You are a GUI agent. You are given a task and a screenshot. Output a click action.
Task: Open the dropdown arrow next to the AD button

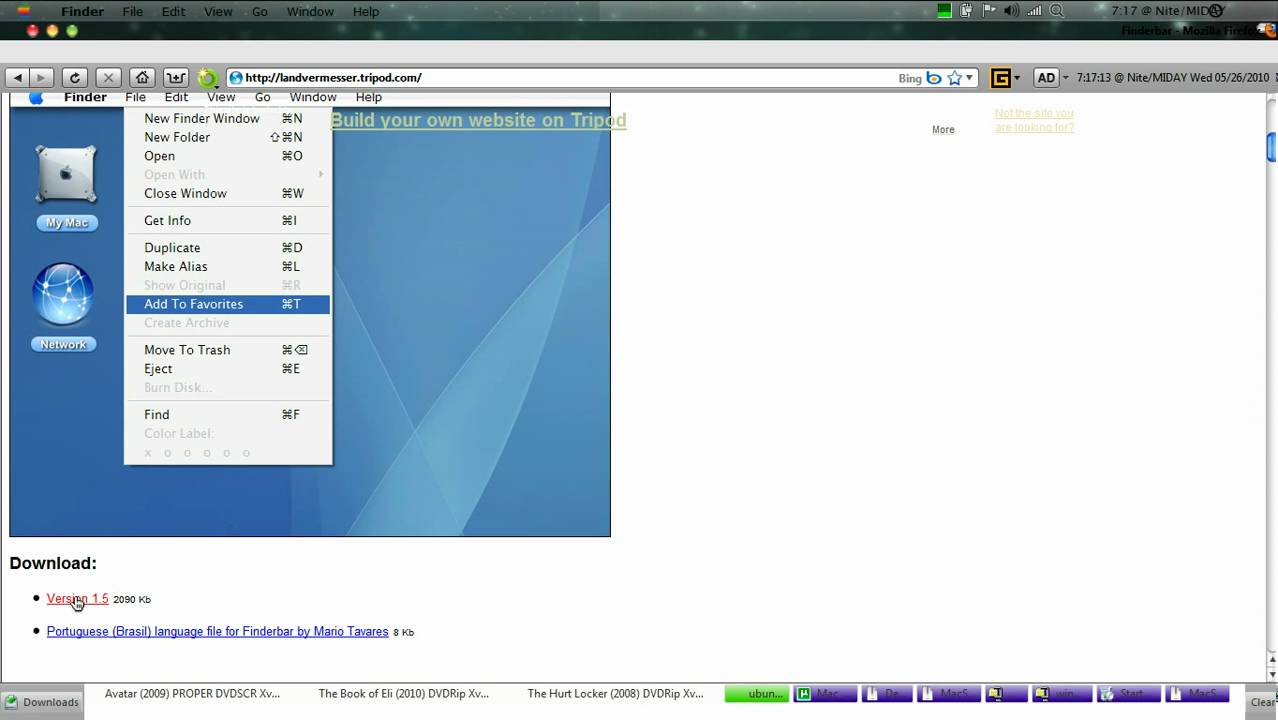click(1065, 77)
